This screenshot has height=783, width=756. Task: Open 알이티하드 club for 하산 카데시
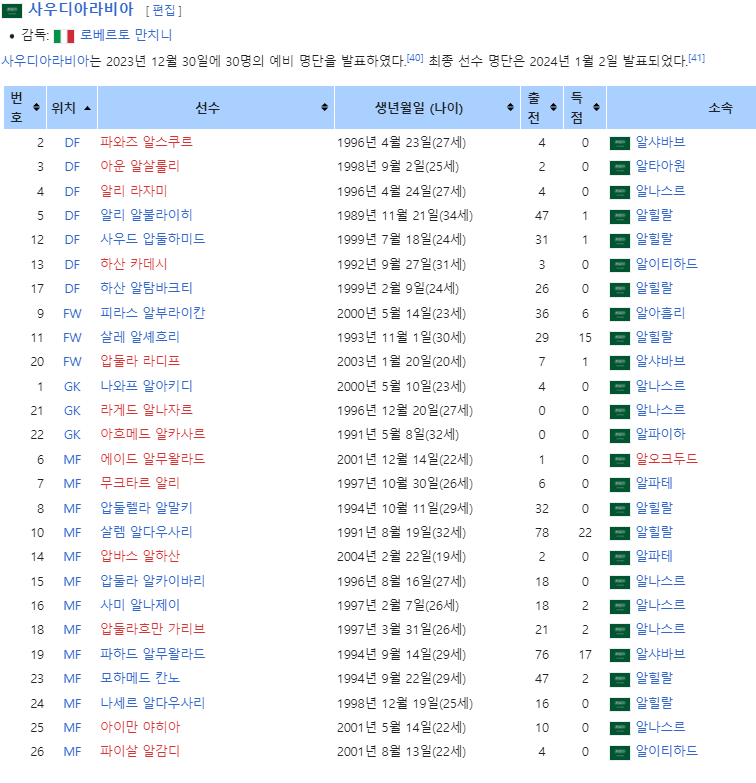(x=667, y=264)
